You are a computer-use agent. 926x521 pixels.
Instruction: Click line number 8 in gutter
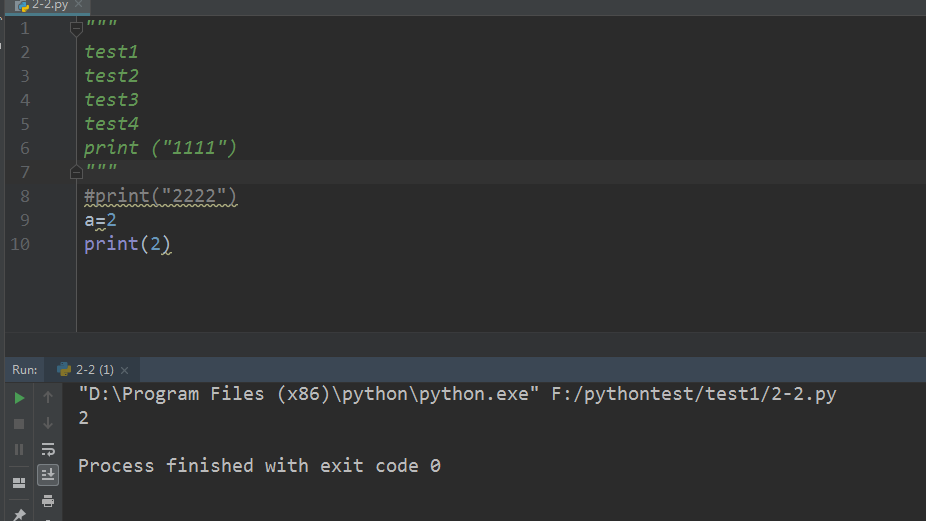25,196
